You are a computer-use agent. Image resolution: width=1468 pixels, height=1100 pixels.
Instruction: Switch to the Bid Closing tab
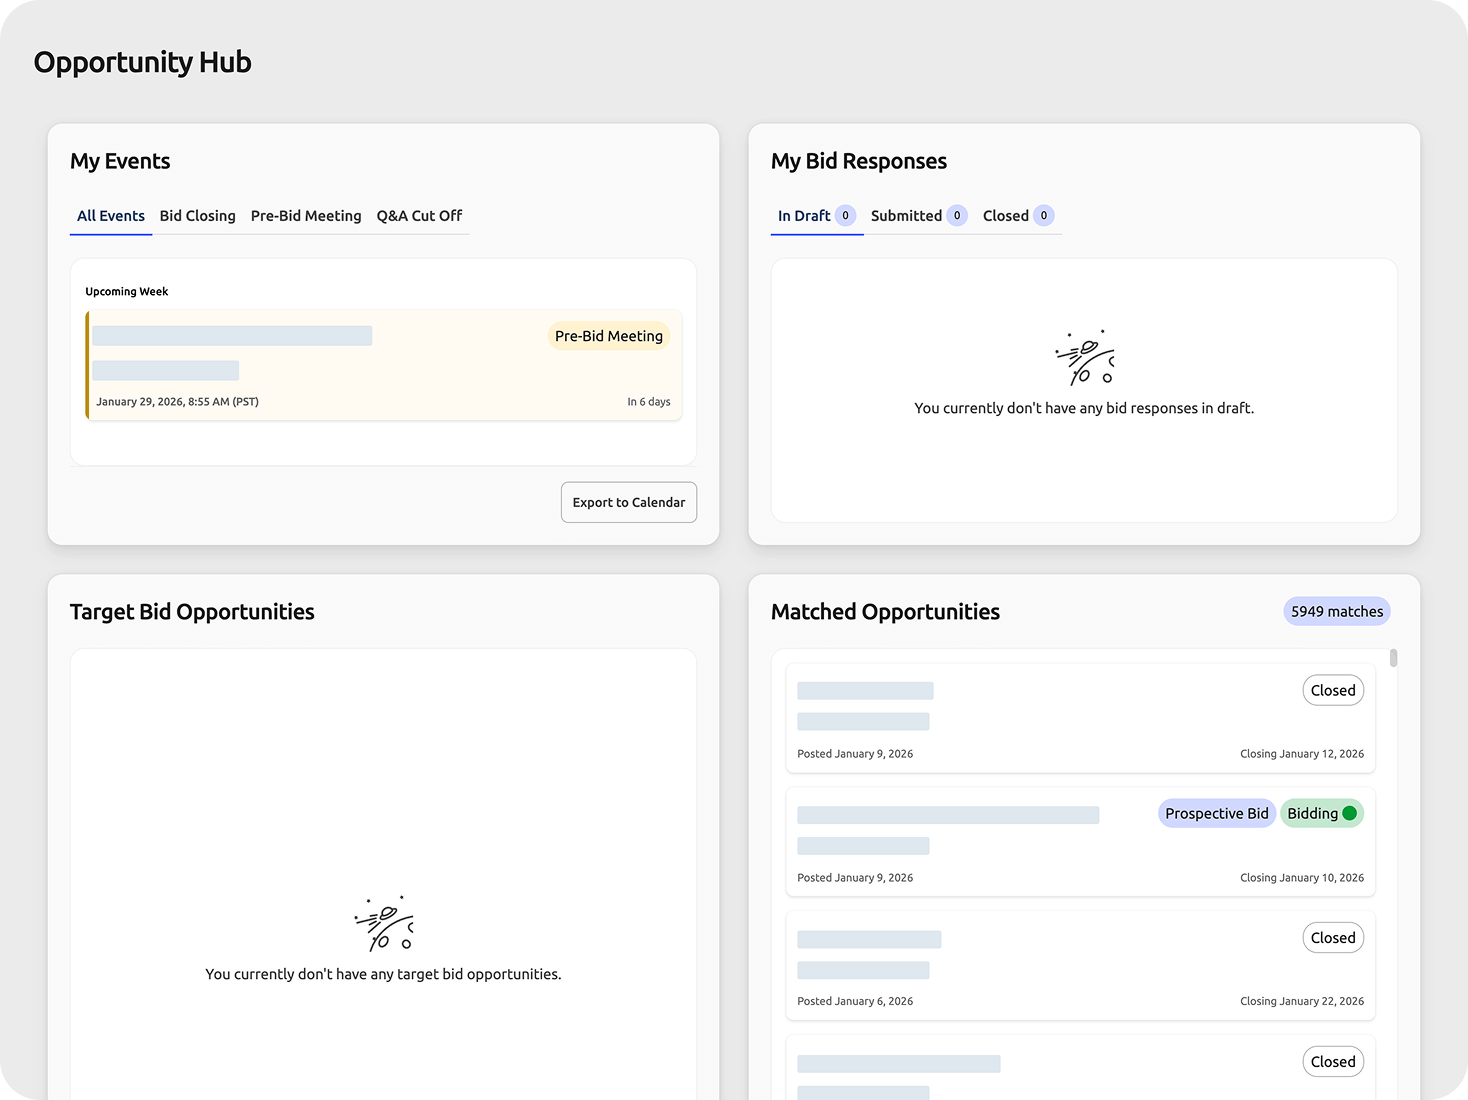(x=197, y=216)
